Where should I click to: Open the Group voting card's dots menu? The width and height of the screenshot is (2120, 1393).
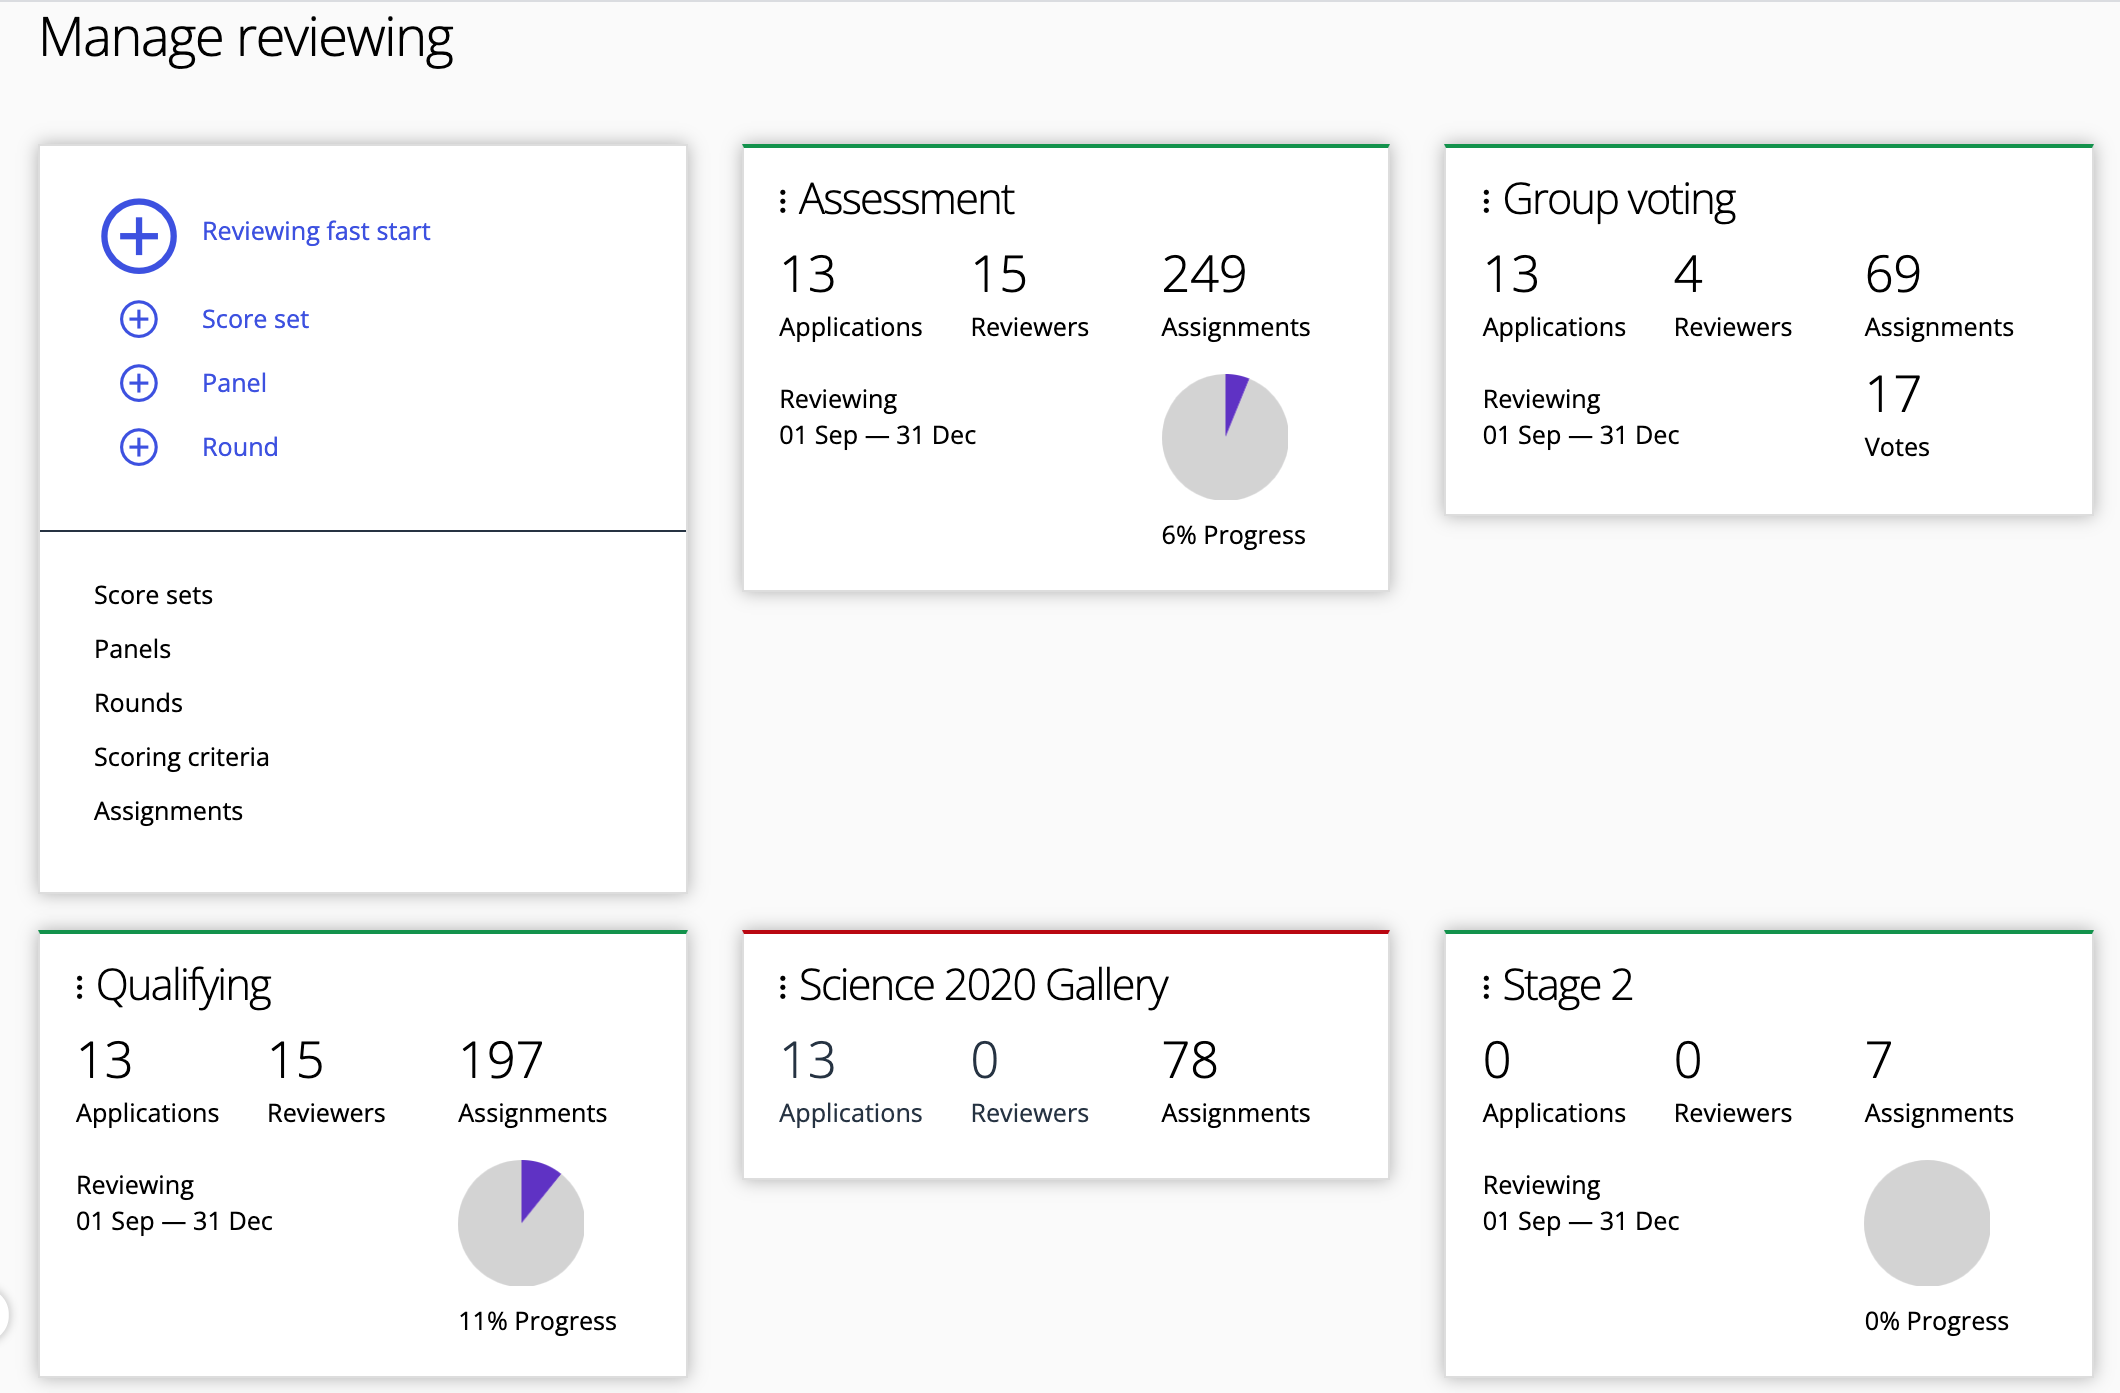pyautogui.click(x=1486, y=201)
